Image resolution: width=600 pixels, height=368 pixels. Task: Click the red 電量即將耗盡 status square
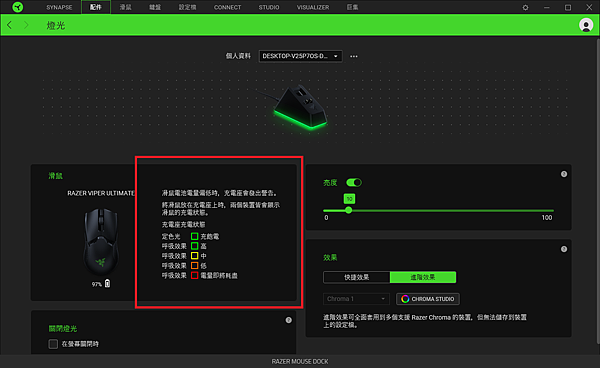(x=194, y=275)
